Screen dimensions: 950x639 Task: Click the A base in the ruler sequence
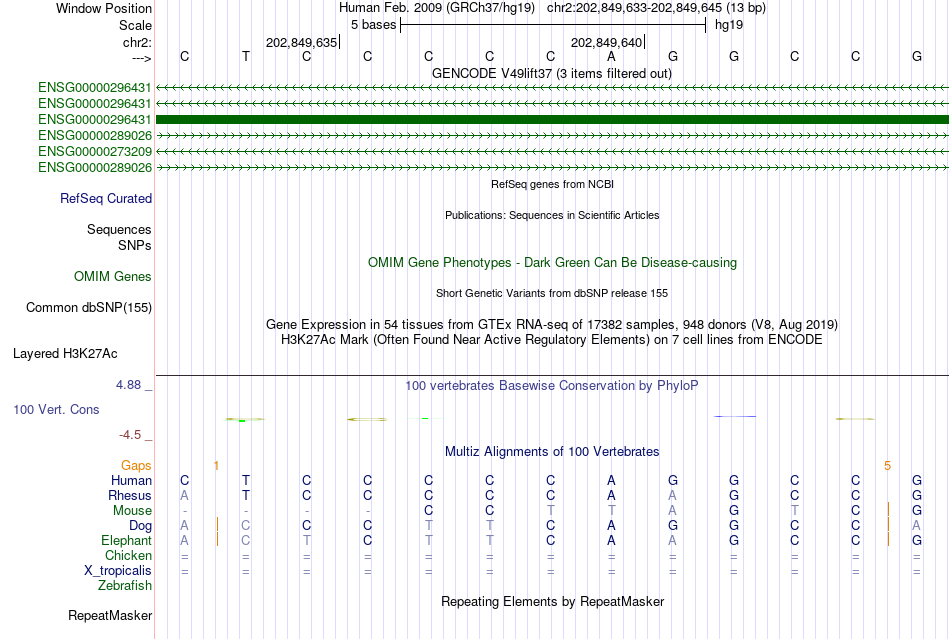click(x=611, y=56)
